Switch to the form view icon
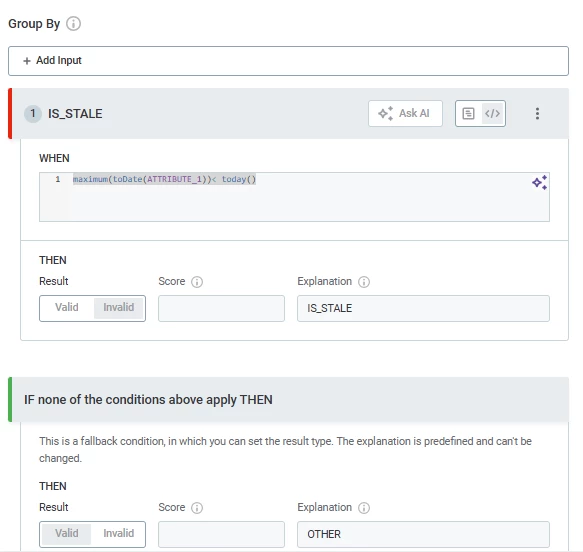Screen dimensions: 583x552 [x=468, y=113]
